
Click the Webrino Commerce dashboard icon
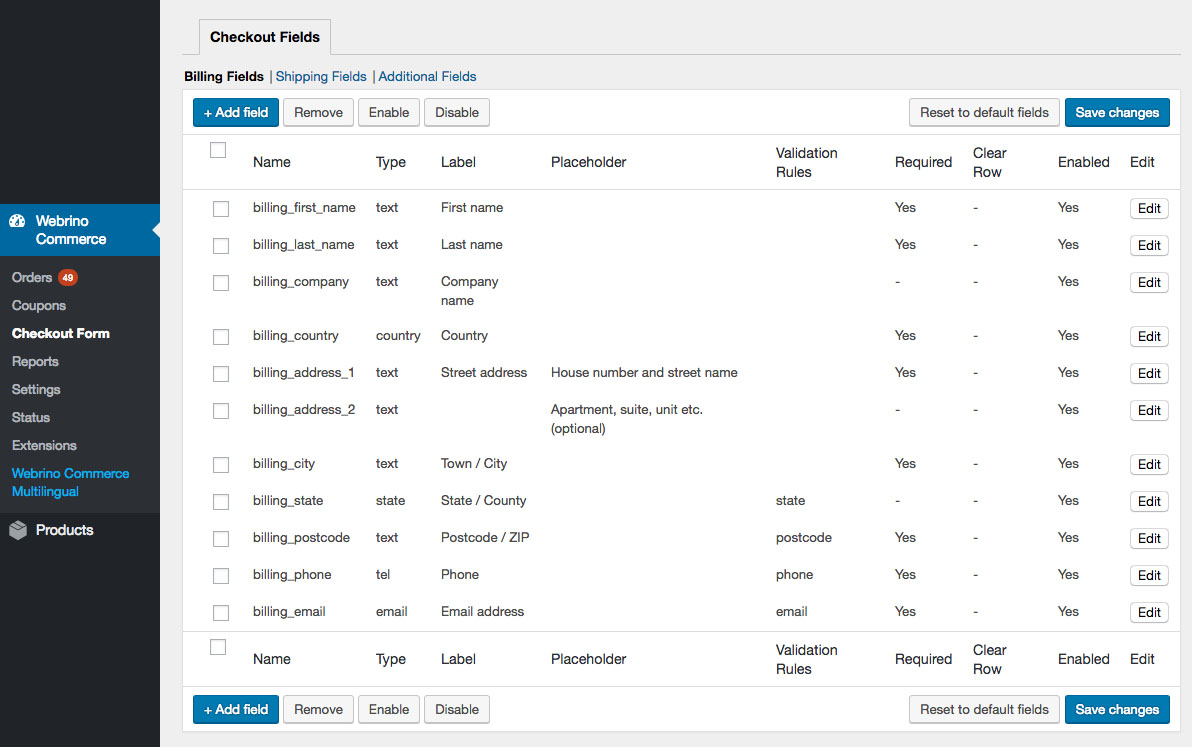[x=17, y=221]
